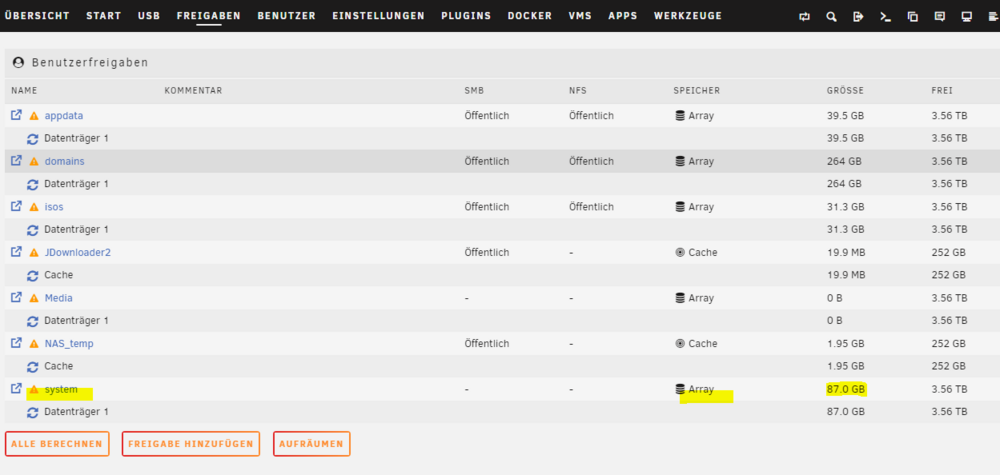The width and height of the screenshot is (1000, 475).
Task: Click the FREI column header
Action: click(x=942, y=91)
